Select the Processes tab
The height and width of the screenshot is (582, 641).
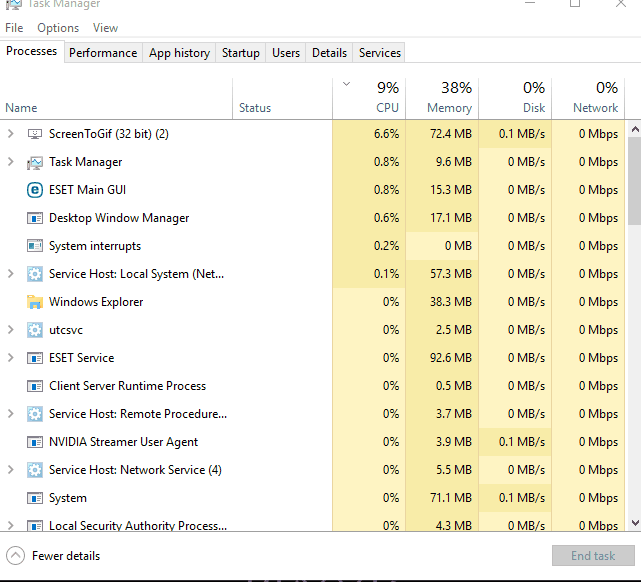click(x=31, y=51)
